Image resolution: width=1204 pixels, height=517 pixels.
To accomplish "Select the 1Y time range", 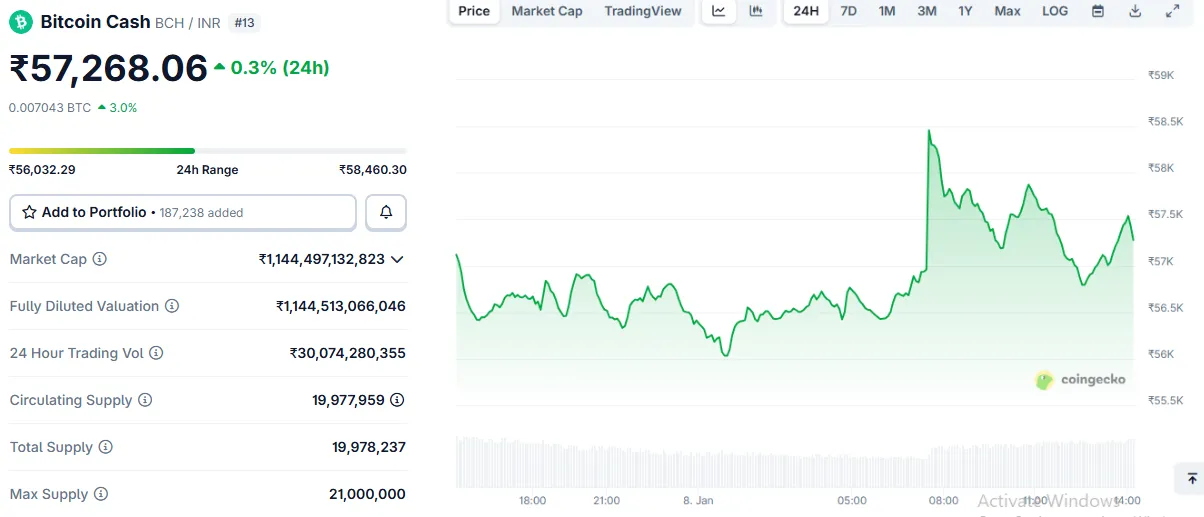I will point(965,11).
